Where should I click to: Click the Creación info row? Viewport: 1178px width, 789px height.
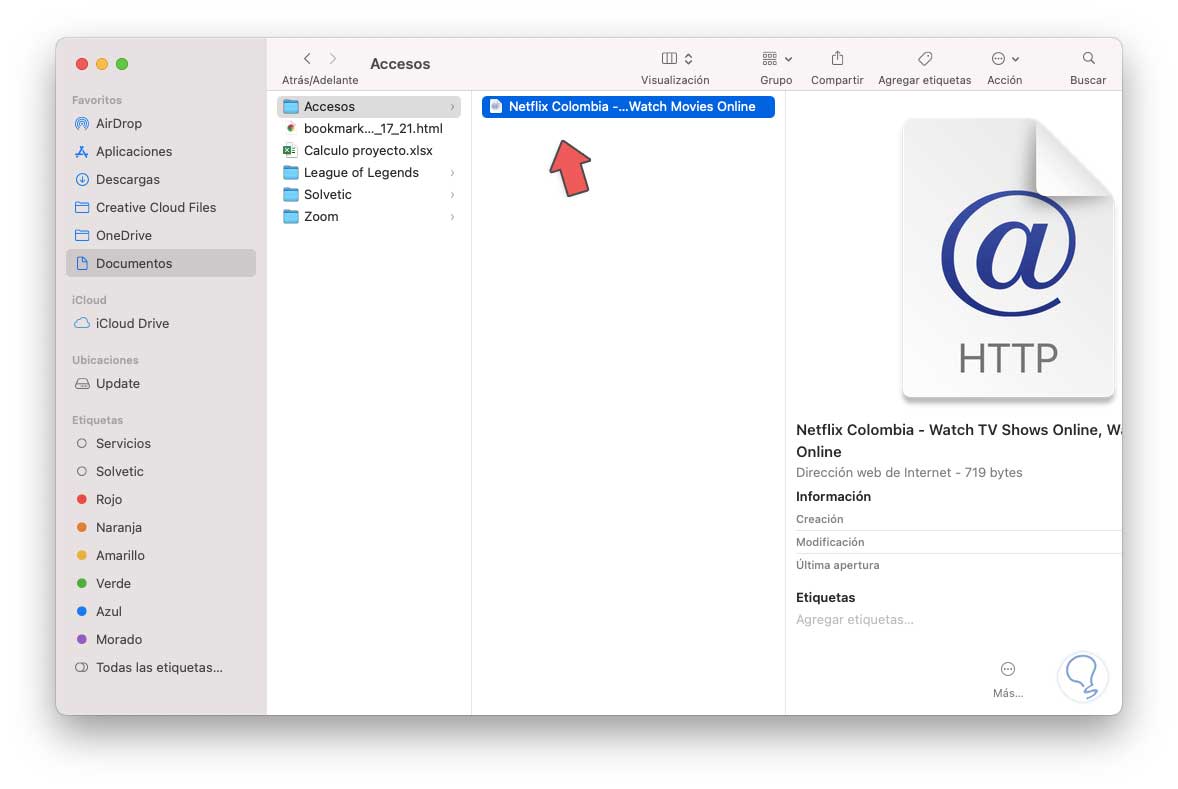point(958,519)
